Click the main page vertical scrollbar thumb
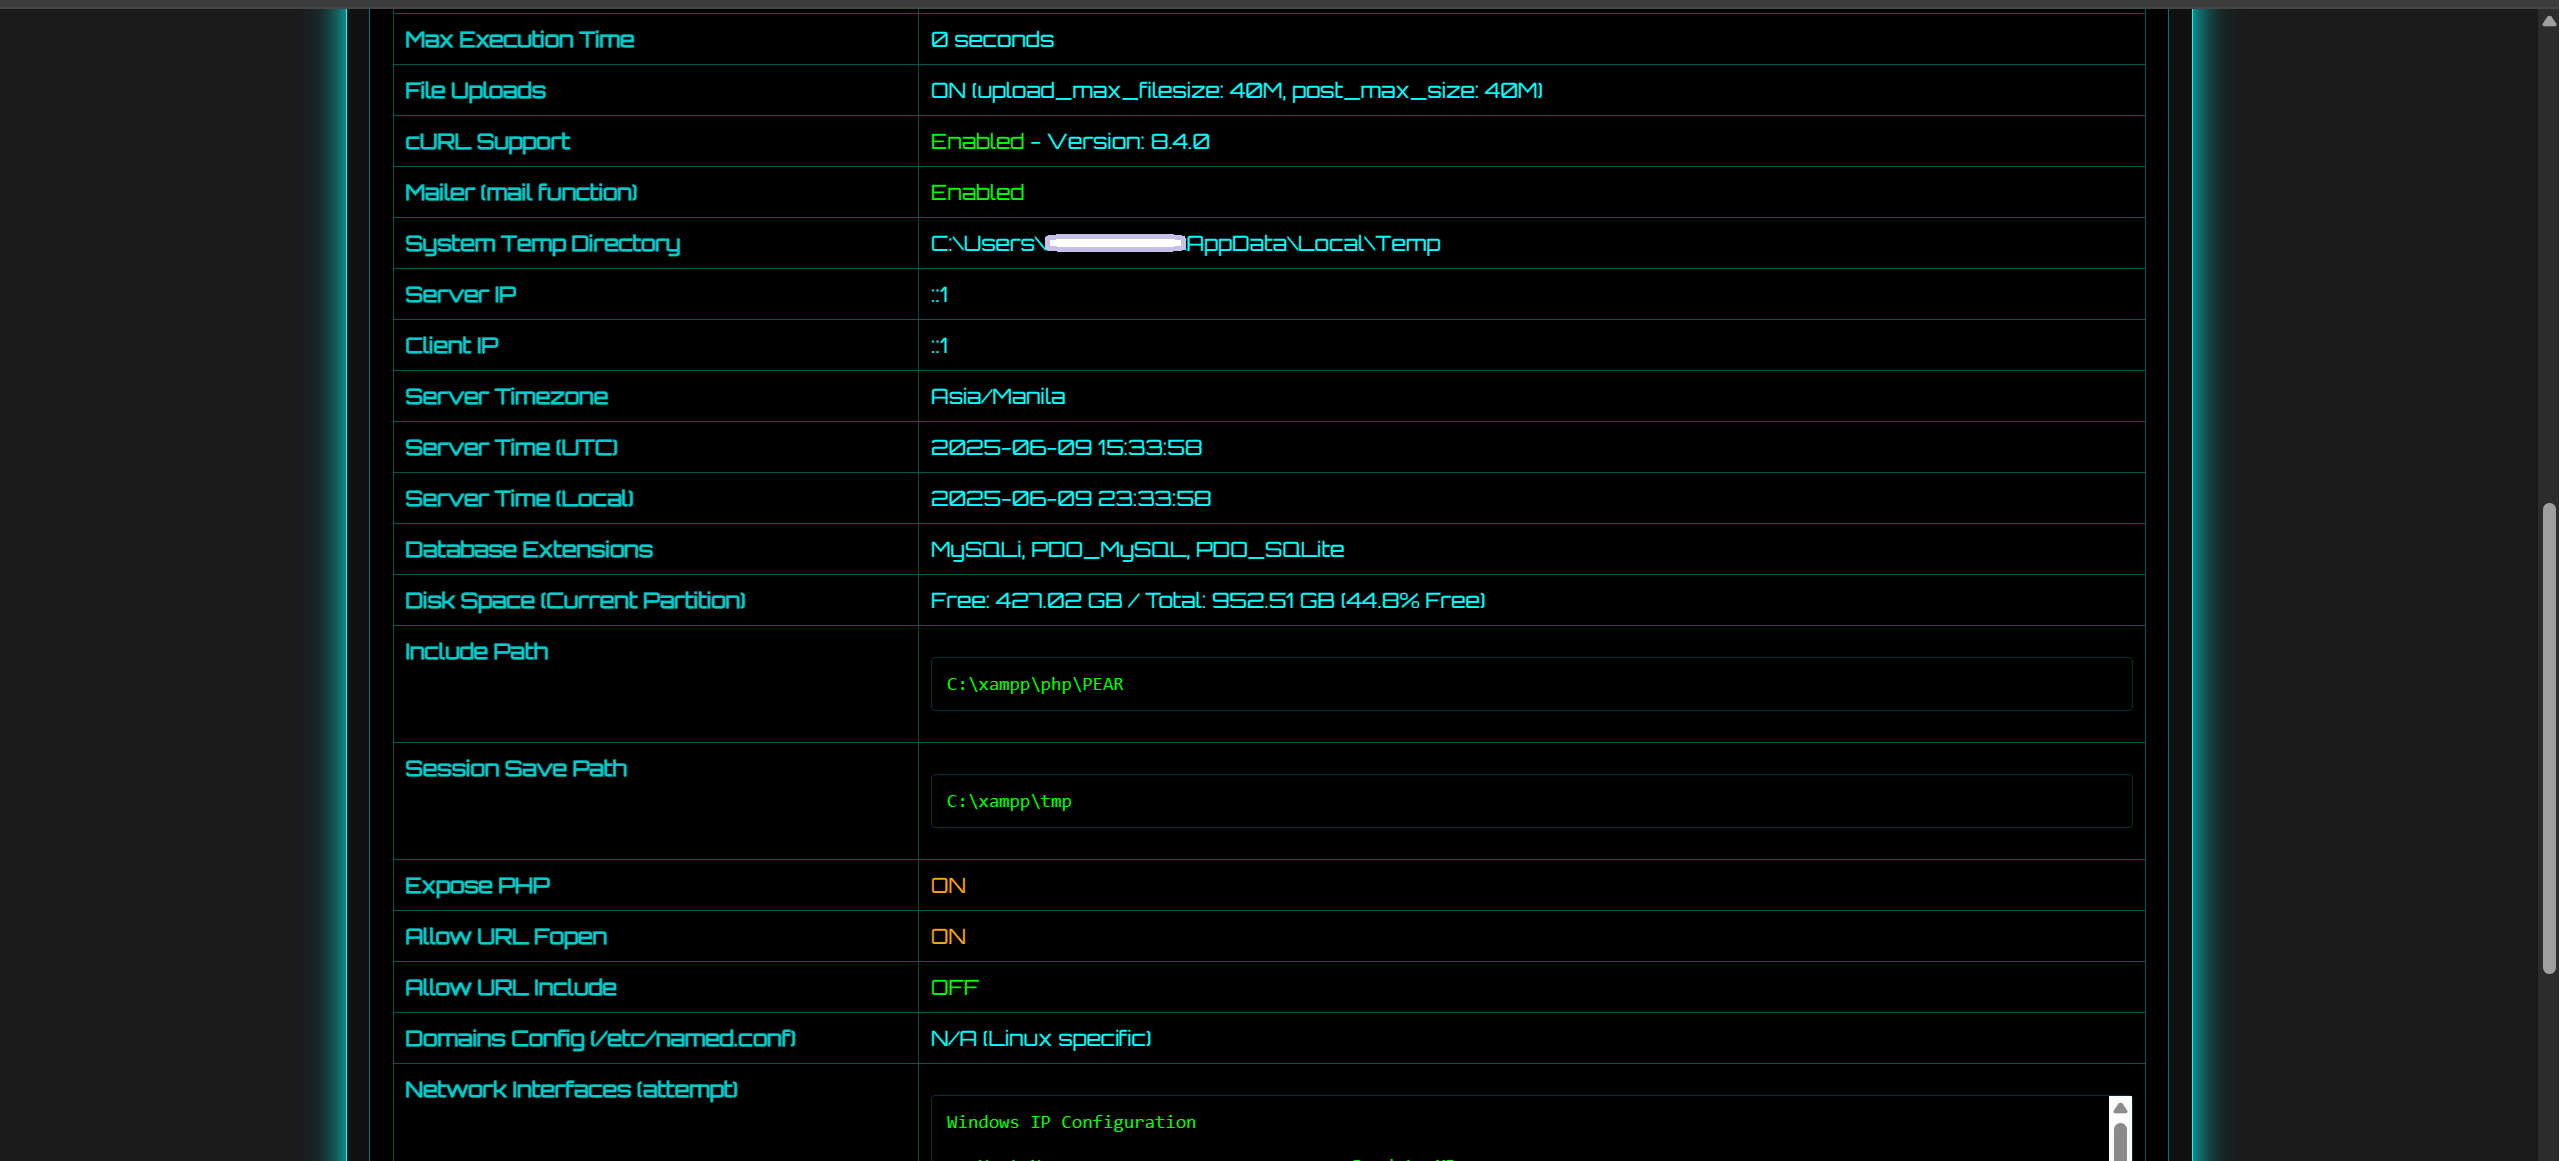 pyautogui.click(x=2548, y=738)
